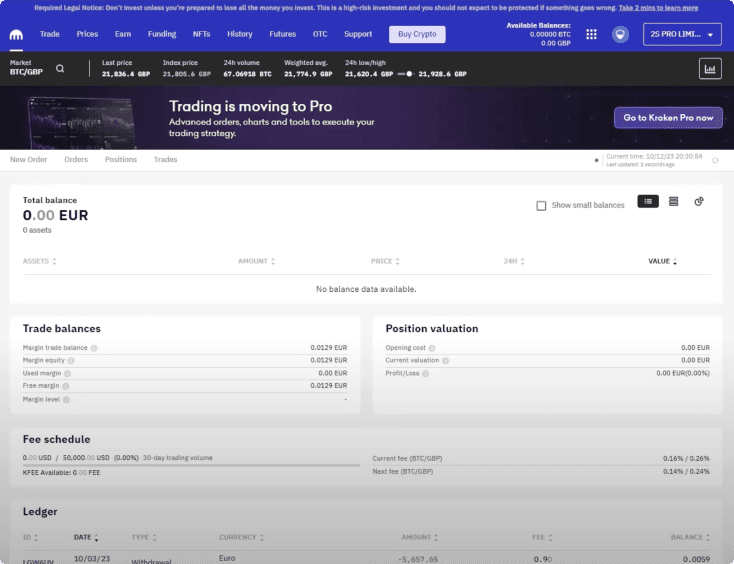
Task: Click the Withdrawal ledger row type
Action: [x=151, y=561]
